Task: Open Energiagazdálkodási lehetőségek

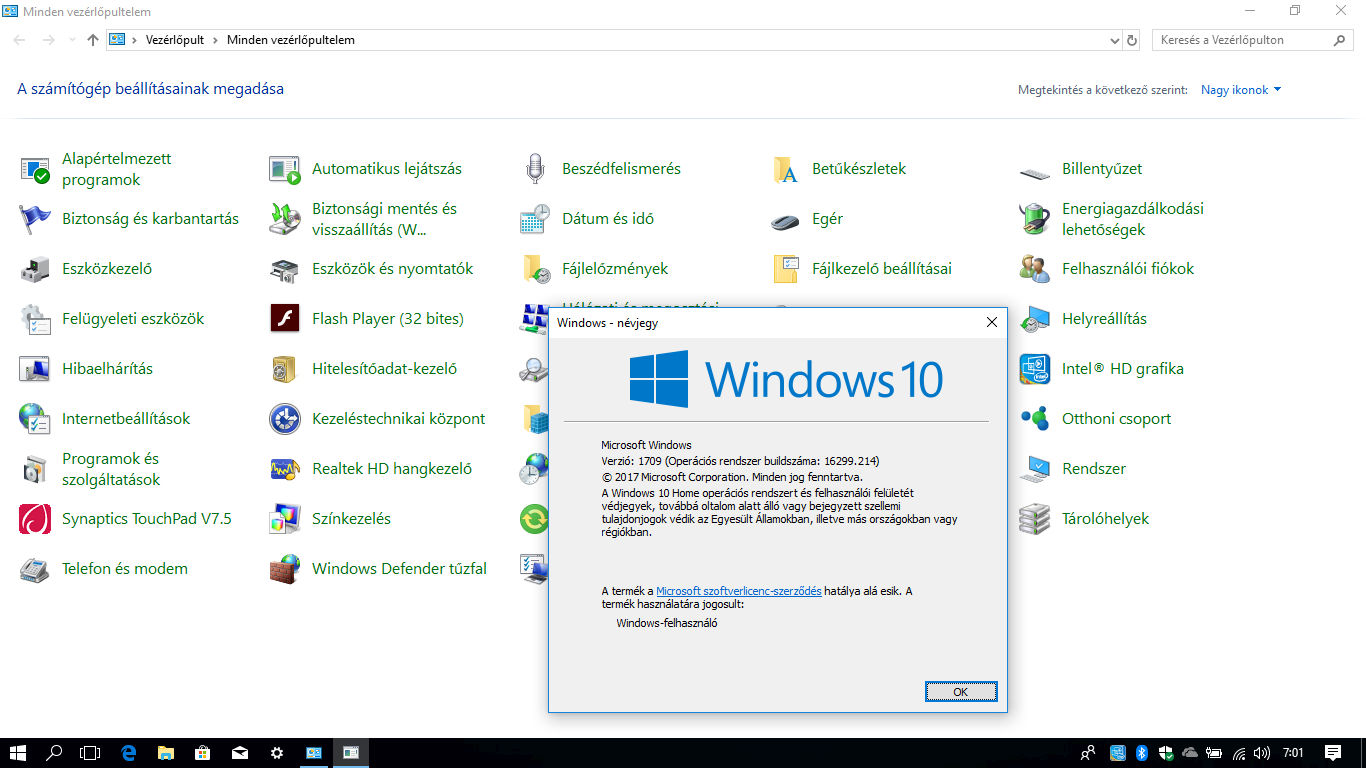Action: (1112, 219)
